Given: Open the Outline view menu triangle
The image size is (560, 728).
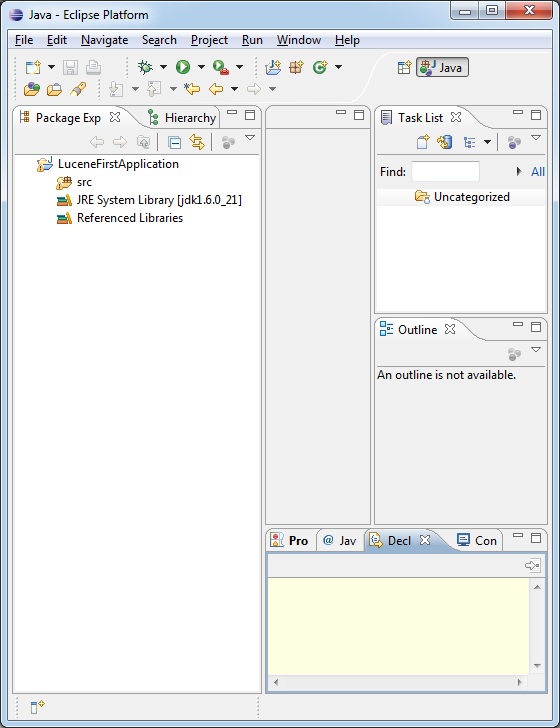Looking at the screenshot, I should tap(536, 350).
